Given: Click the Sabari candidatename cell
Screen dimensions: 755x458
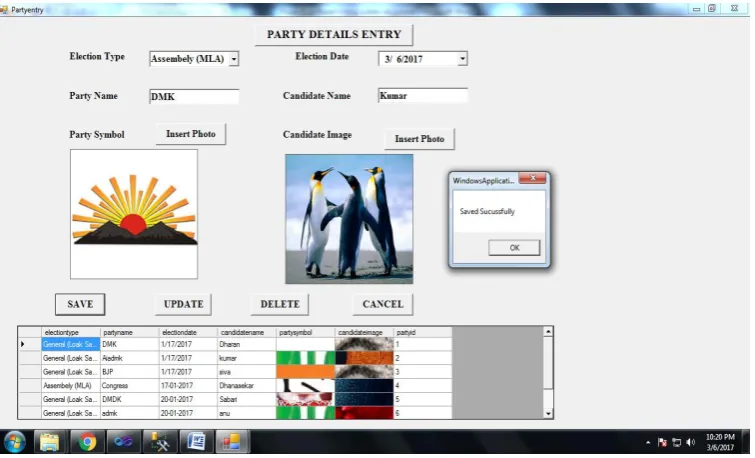Looking at the screenshot, I should (x=247, y=399).
